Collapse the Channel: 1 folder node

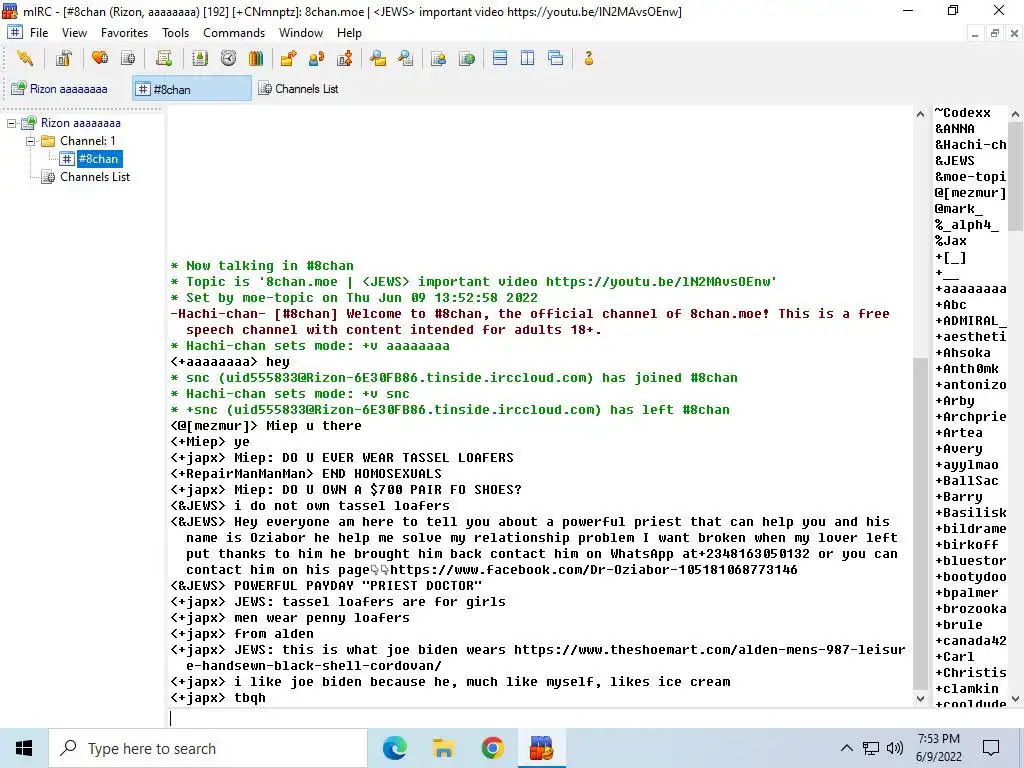30,141
